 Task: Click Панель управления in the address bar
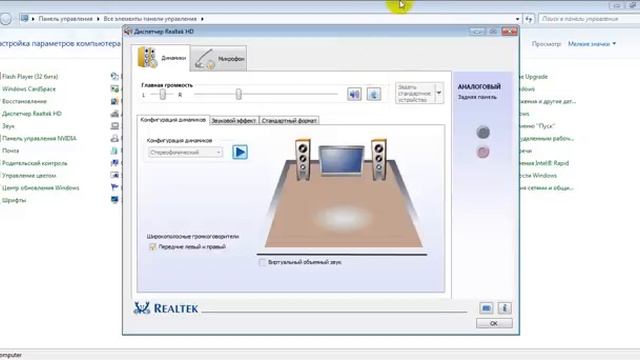coord(65,19)
